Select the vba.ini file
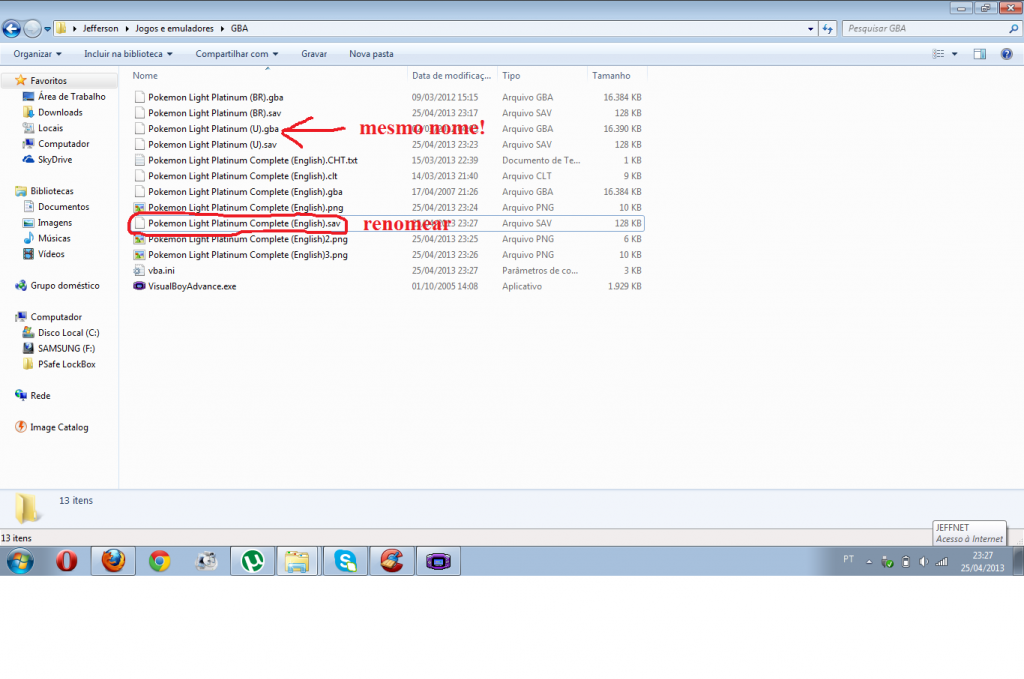Image resolution: width=1024 pixels, height=679 pixels. click(387, 270)
